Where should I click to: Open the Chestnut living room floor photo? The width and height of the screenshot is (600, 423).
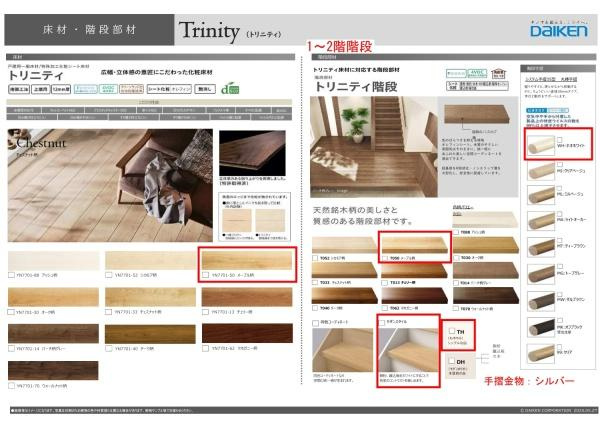point(110,185)
